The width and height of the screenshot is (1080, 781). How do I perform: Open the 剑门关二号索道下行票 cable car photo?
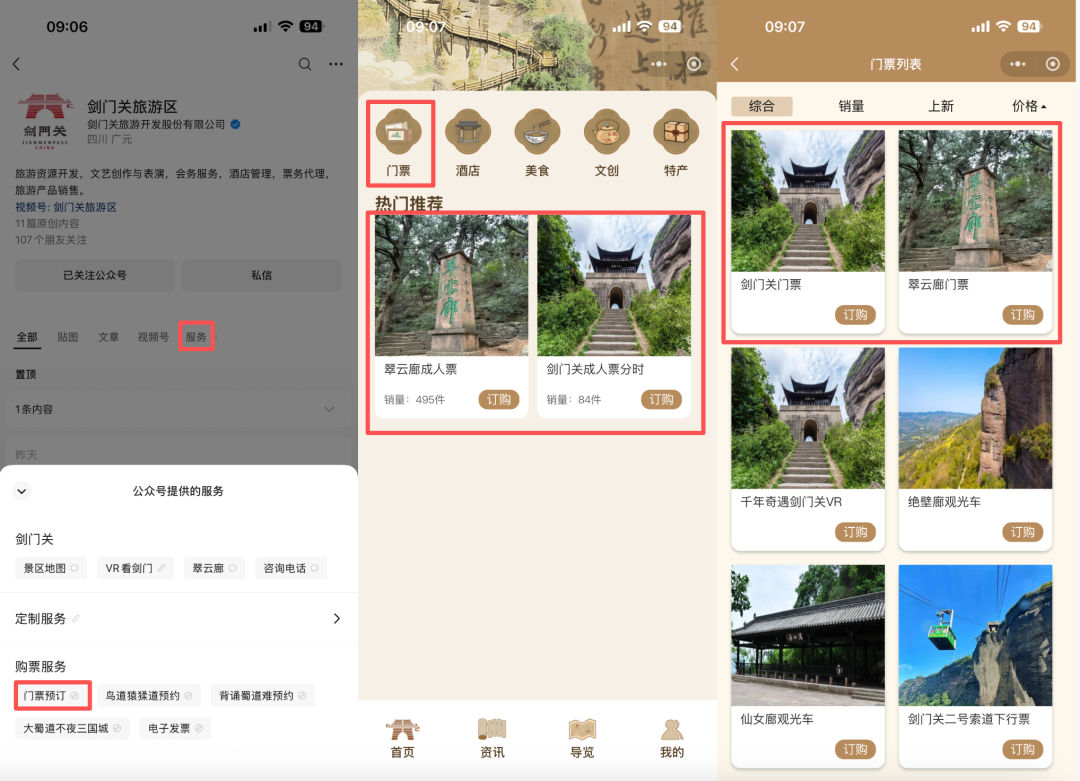pyautogui.click(x=975, y=635)
